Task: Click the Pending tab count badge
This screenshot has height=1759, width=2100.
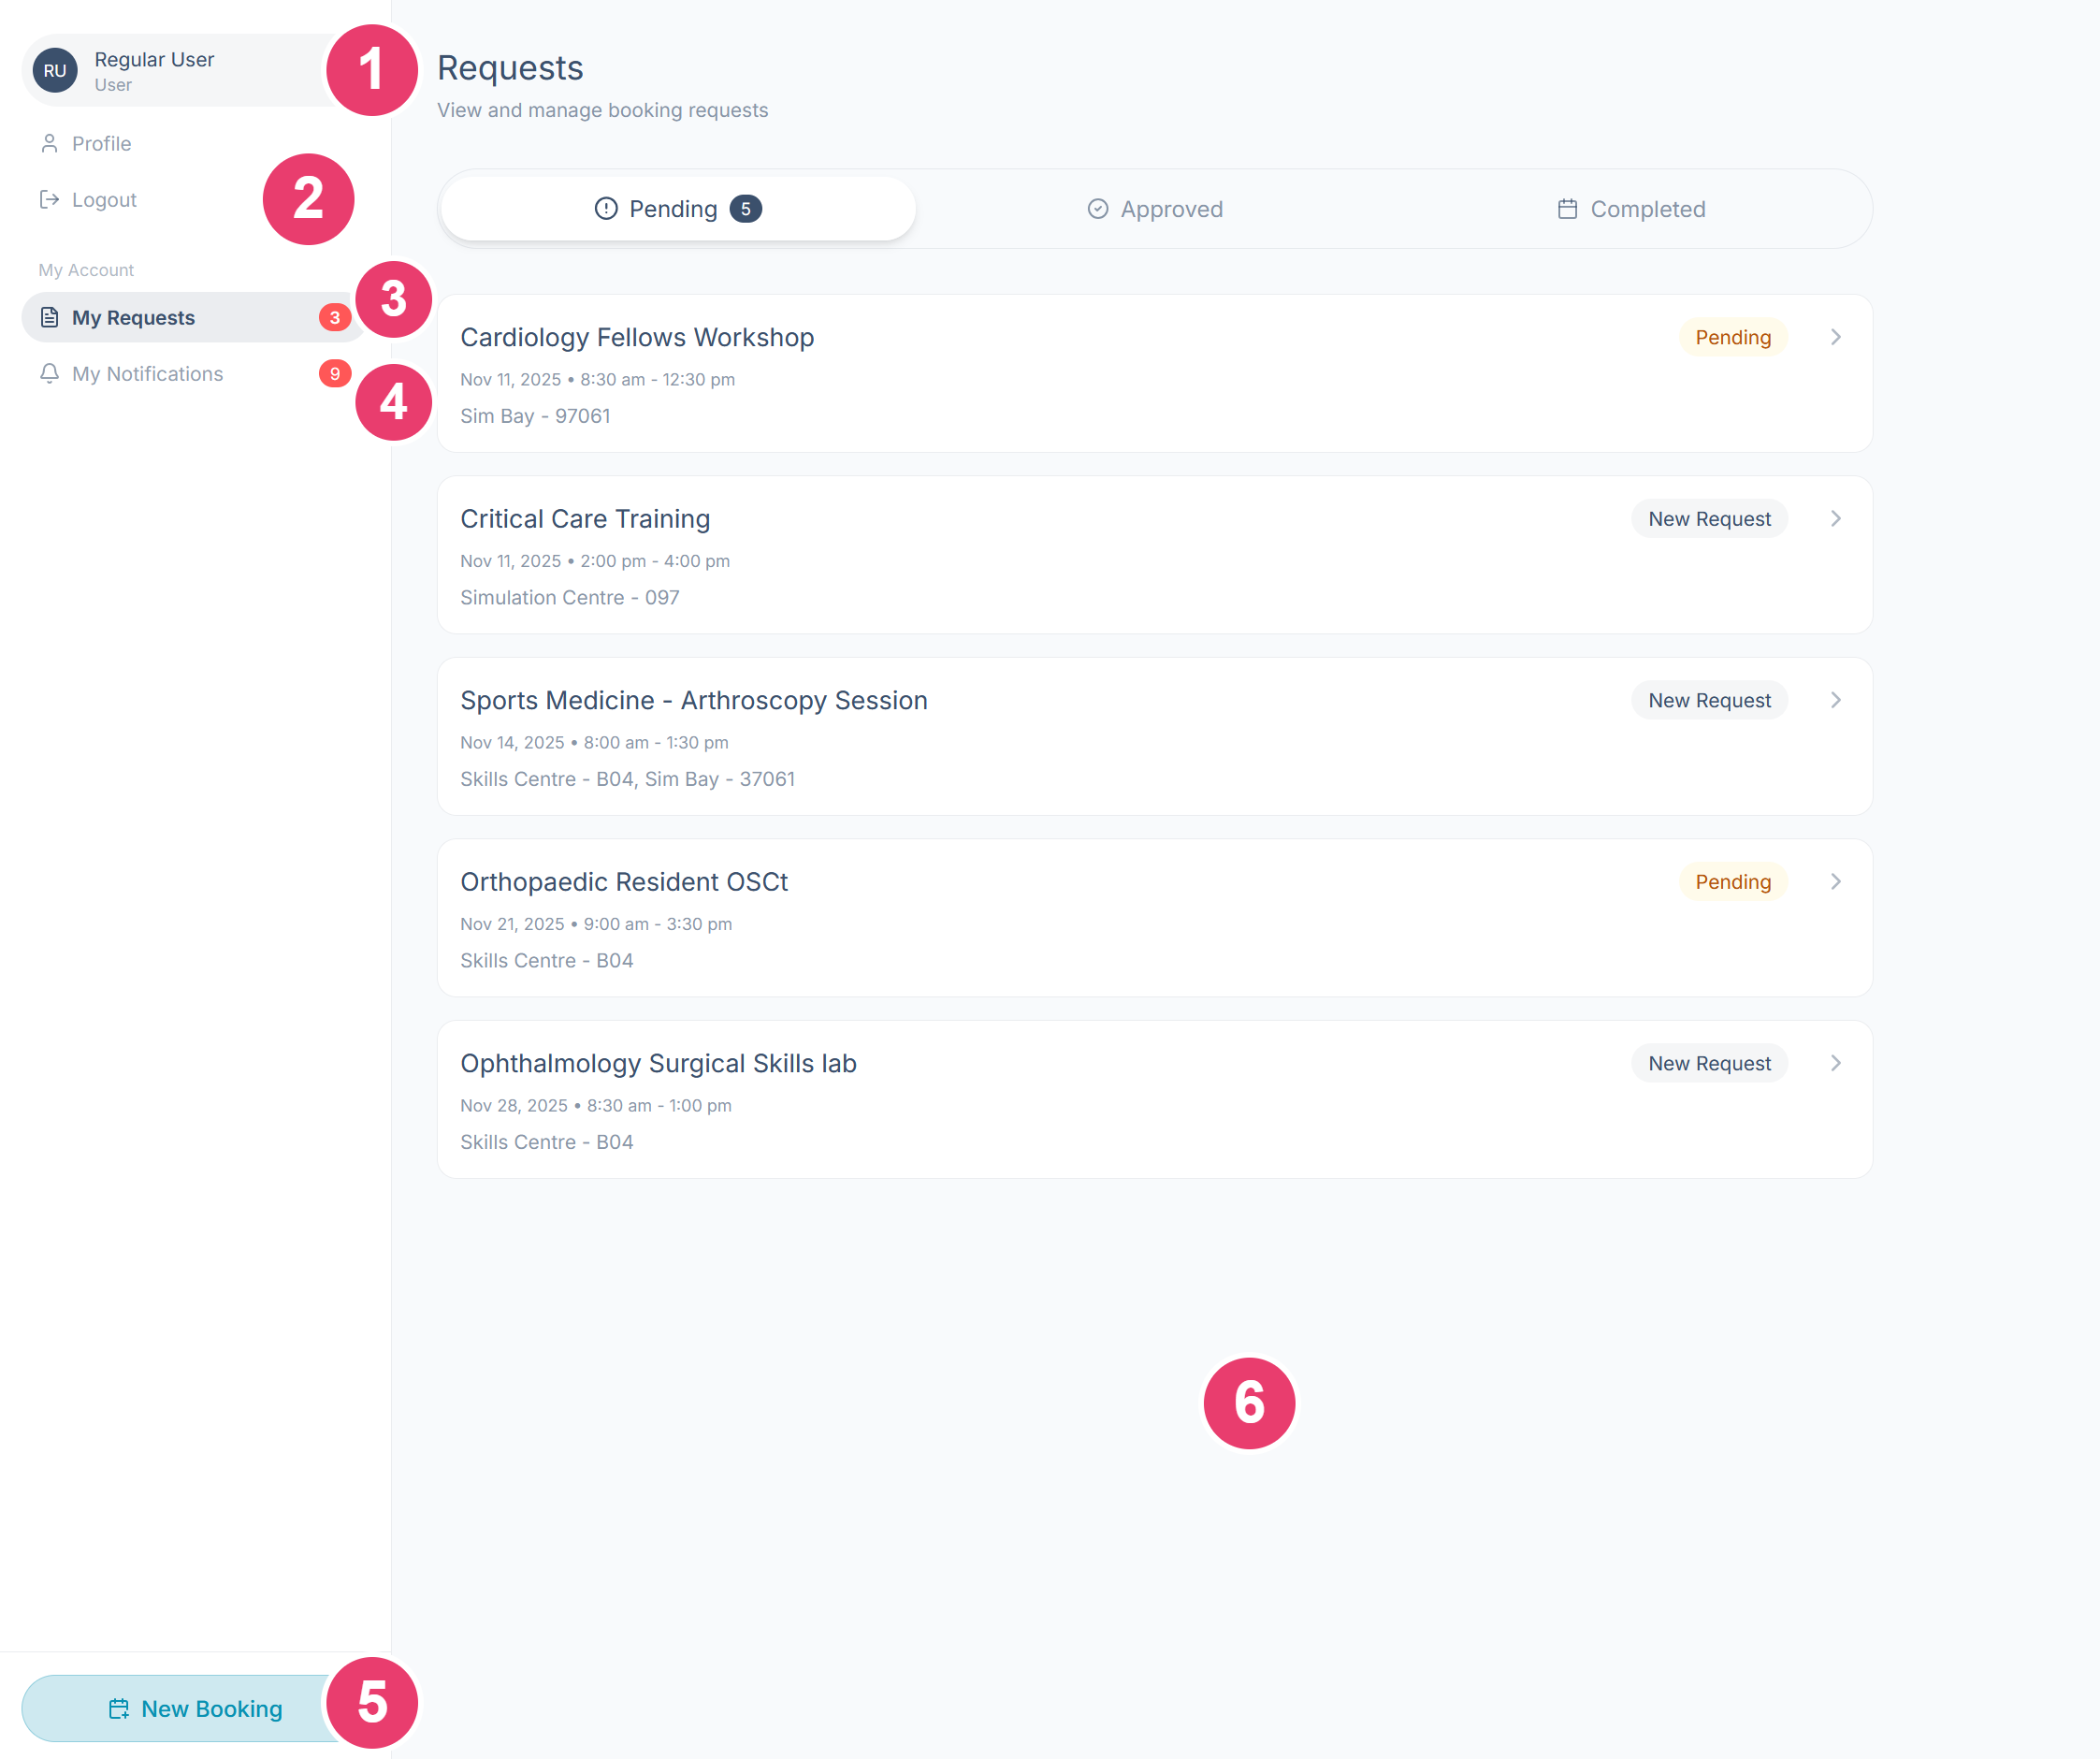Action: click(746, 208)
